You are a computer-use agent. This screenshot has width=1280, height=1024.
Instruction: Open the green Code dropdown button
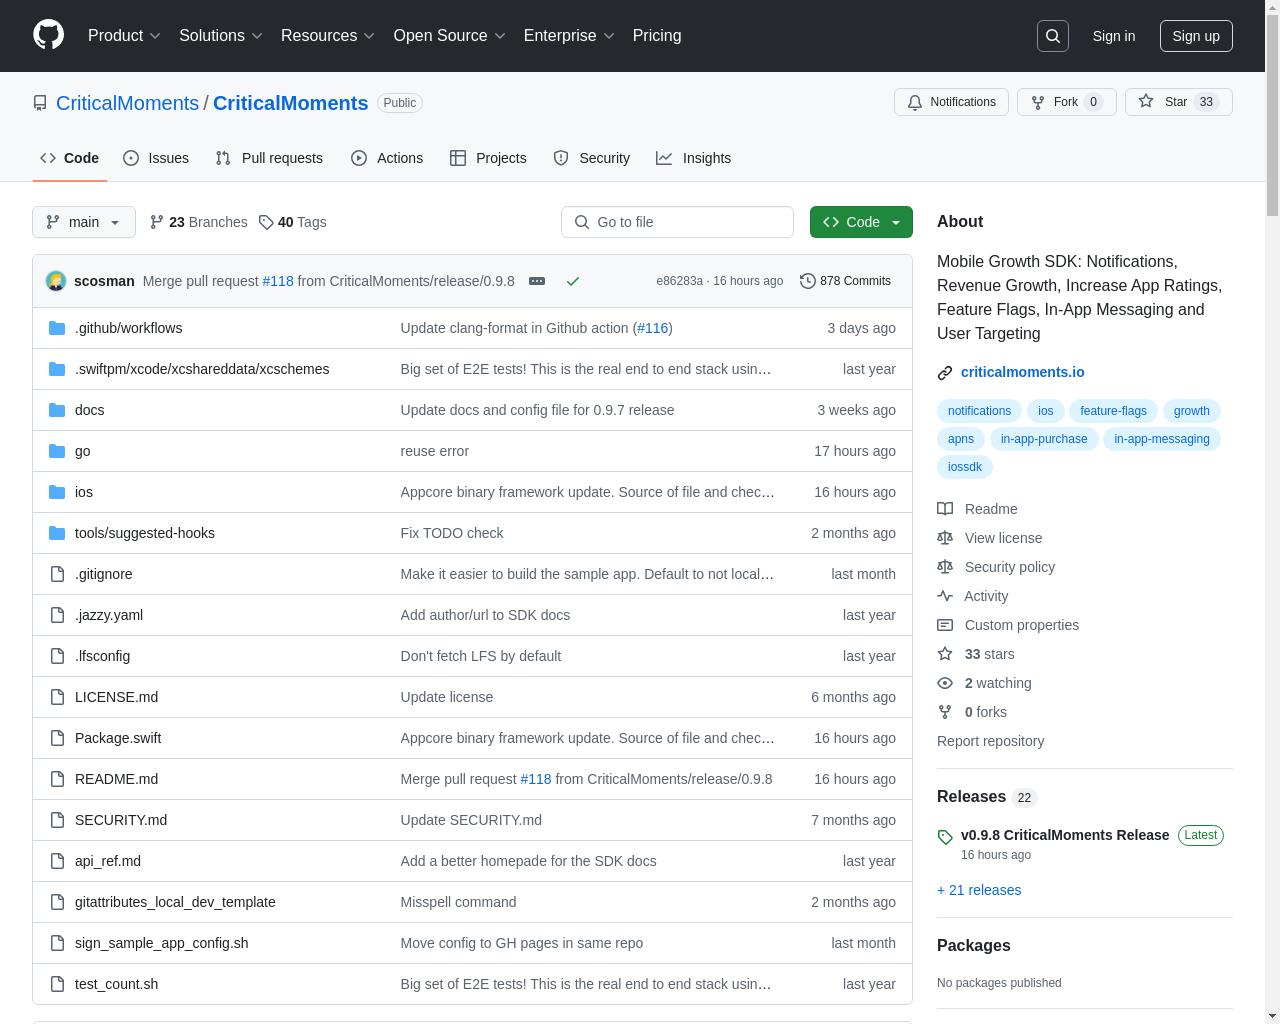click(x=861, y=222)
